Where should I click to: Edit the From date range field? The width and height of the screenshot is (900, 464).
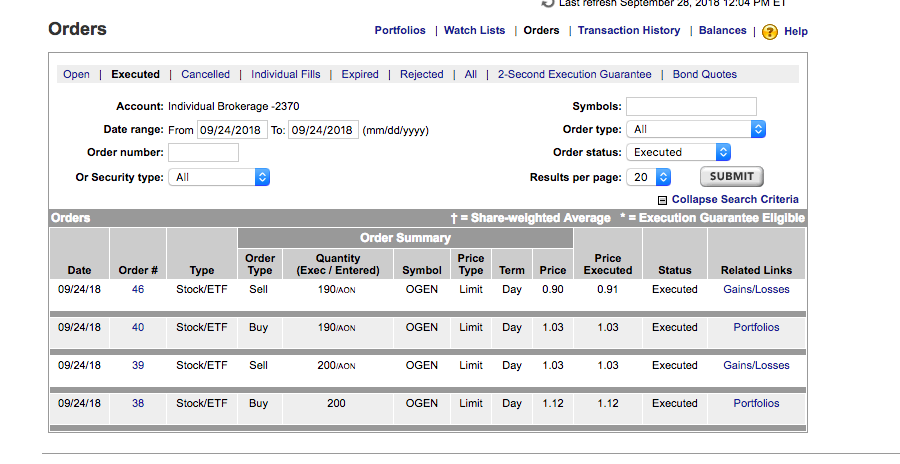coord(232,130)
